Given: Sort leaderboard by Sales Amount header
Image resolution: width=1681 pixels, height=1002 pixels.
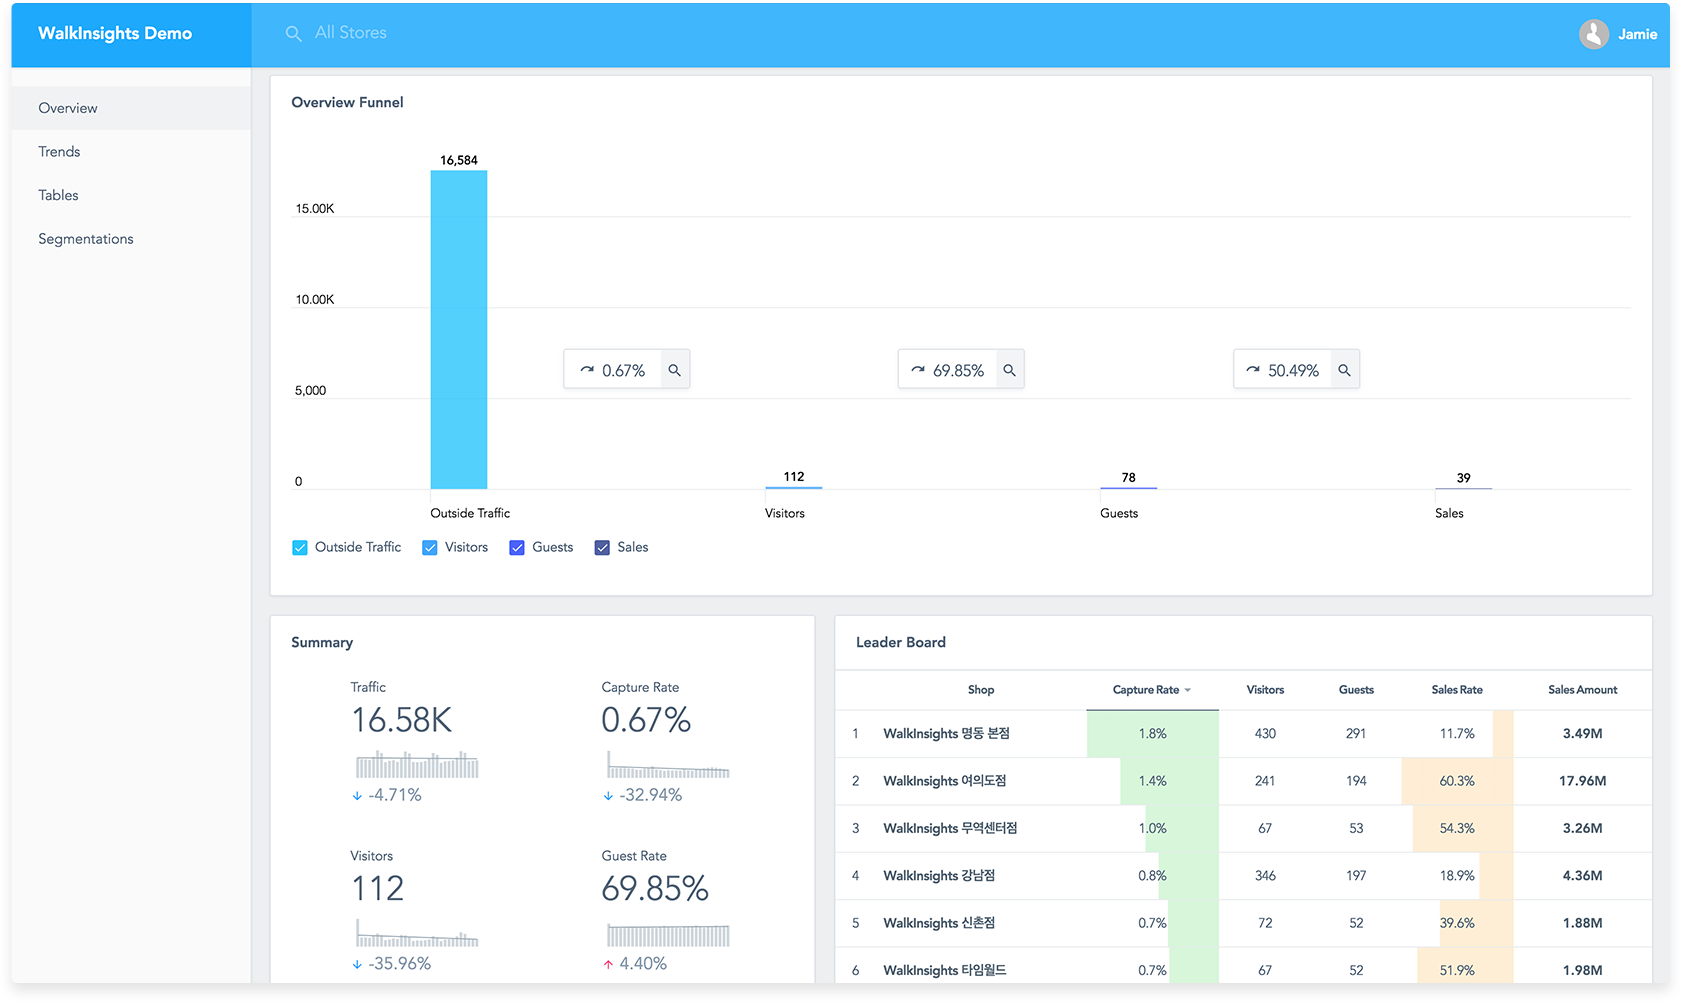Looking at the screenshot, I should coord(1582,690).
